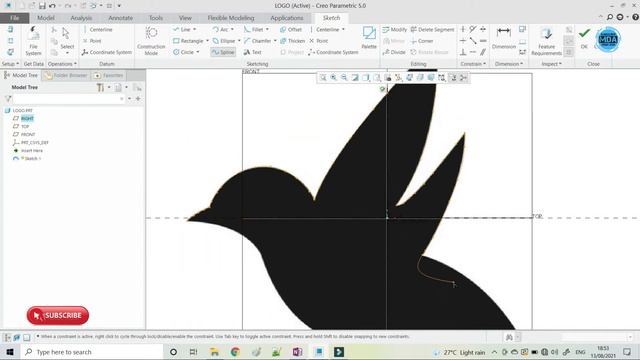Switch to the Model ribbon tab
The width and height of the screenshot is (640, 360).
tap(46, 18)
